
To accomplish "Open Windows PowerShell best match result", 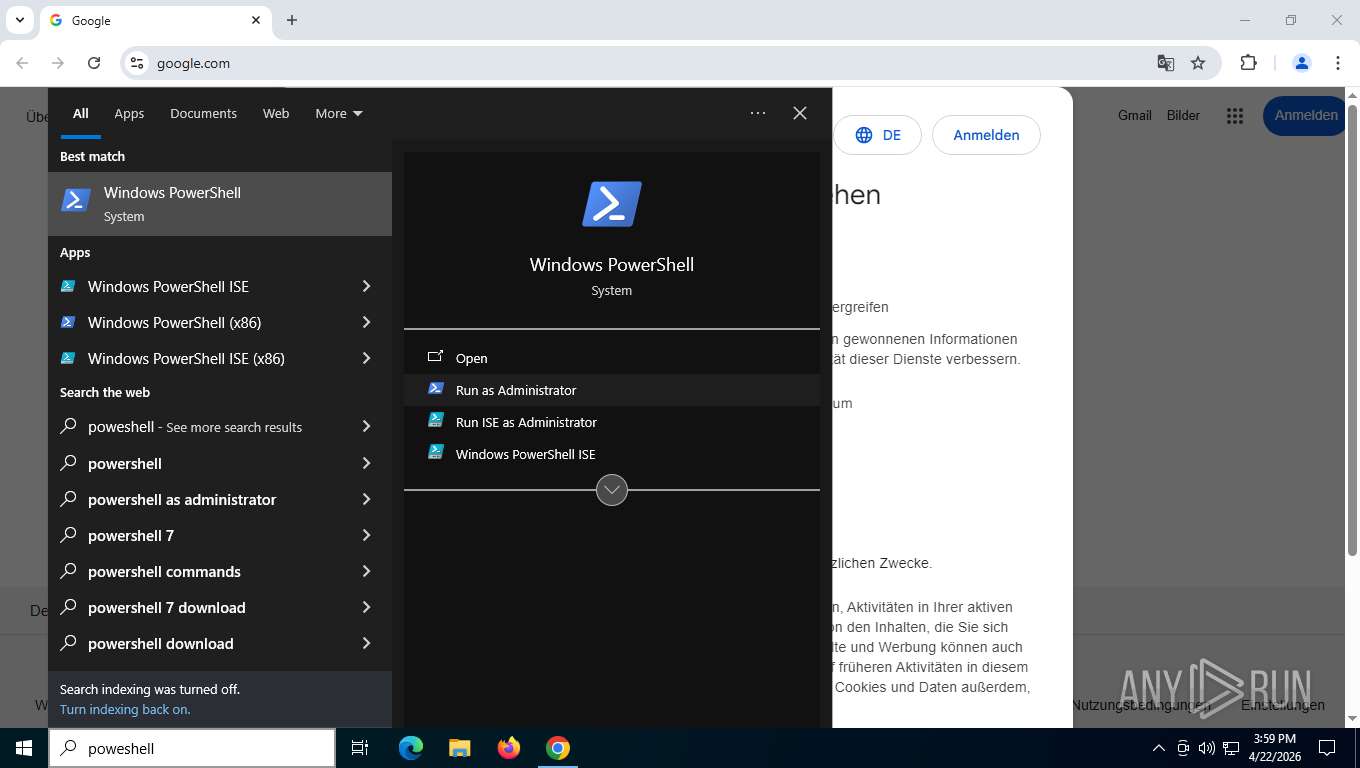I will (220, 204).
